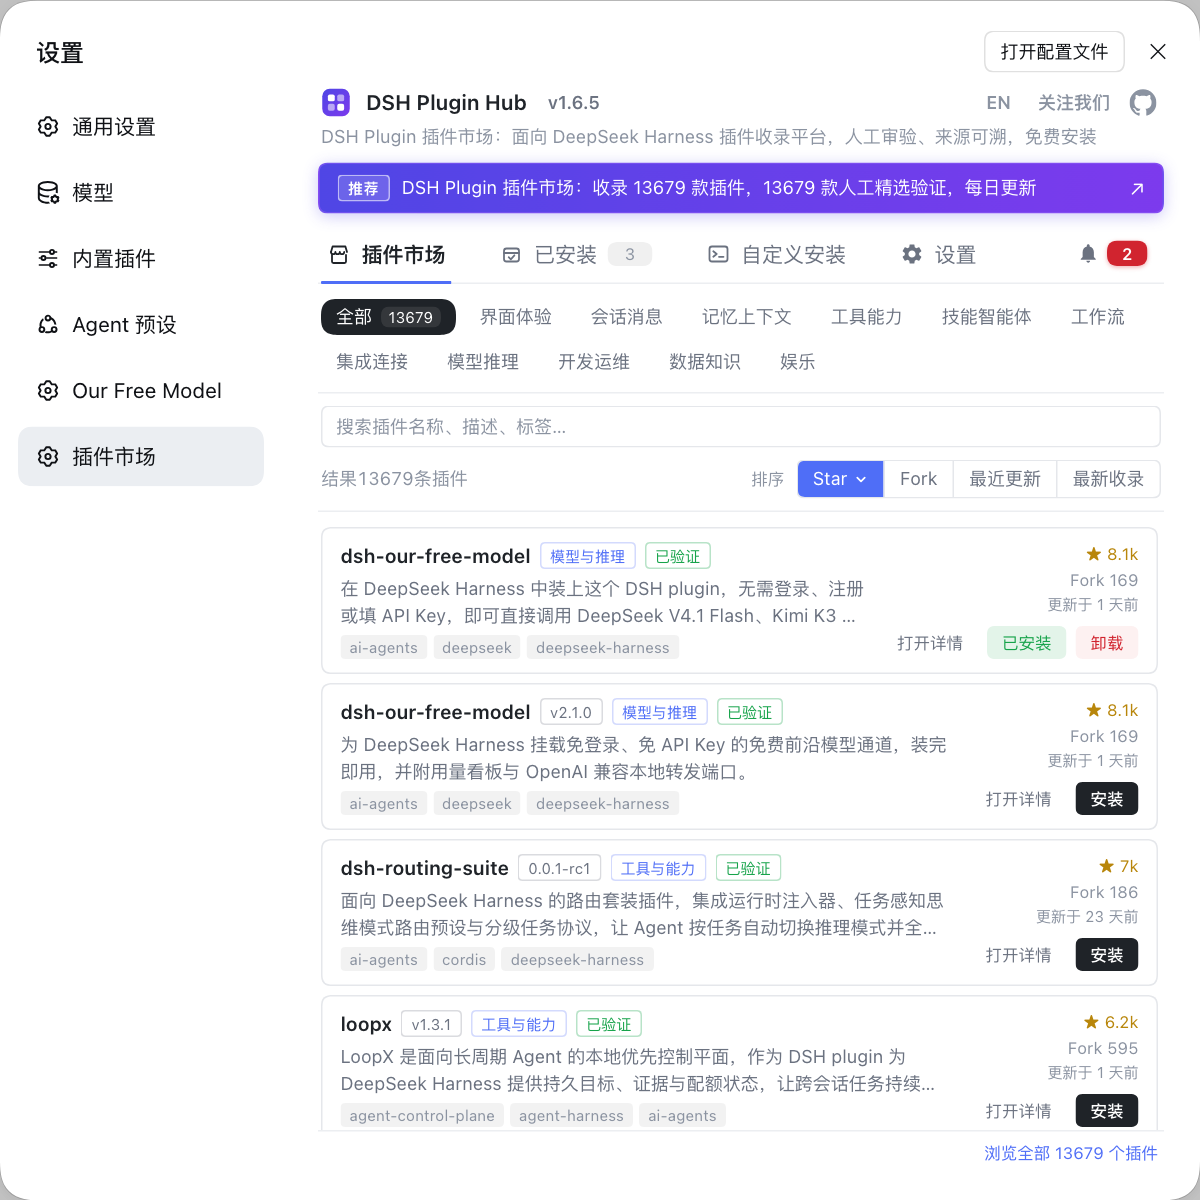Install dsh-our-free-model v2.1.0
Viewport: 1200px width, 1200px height.
(1107, 799)
